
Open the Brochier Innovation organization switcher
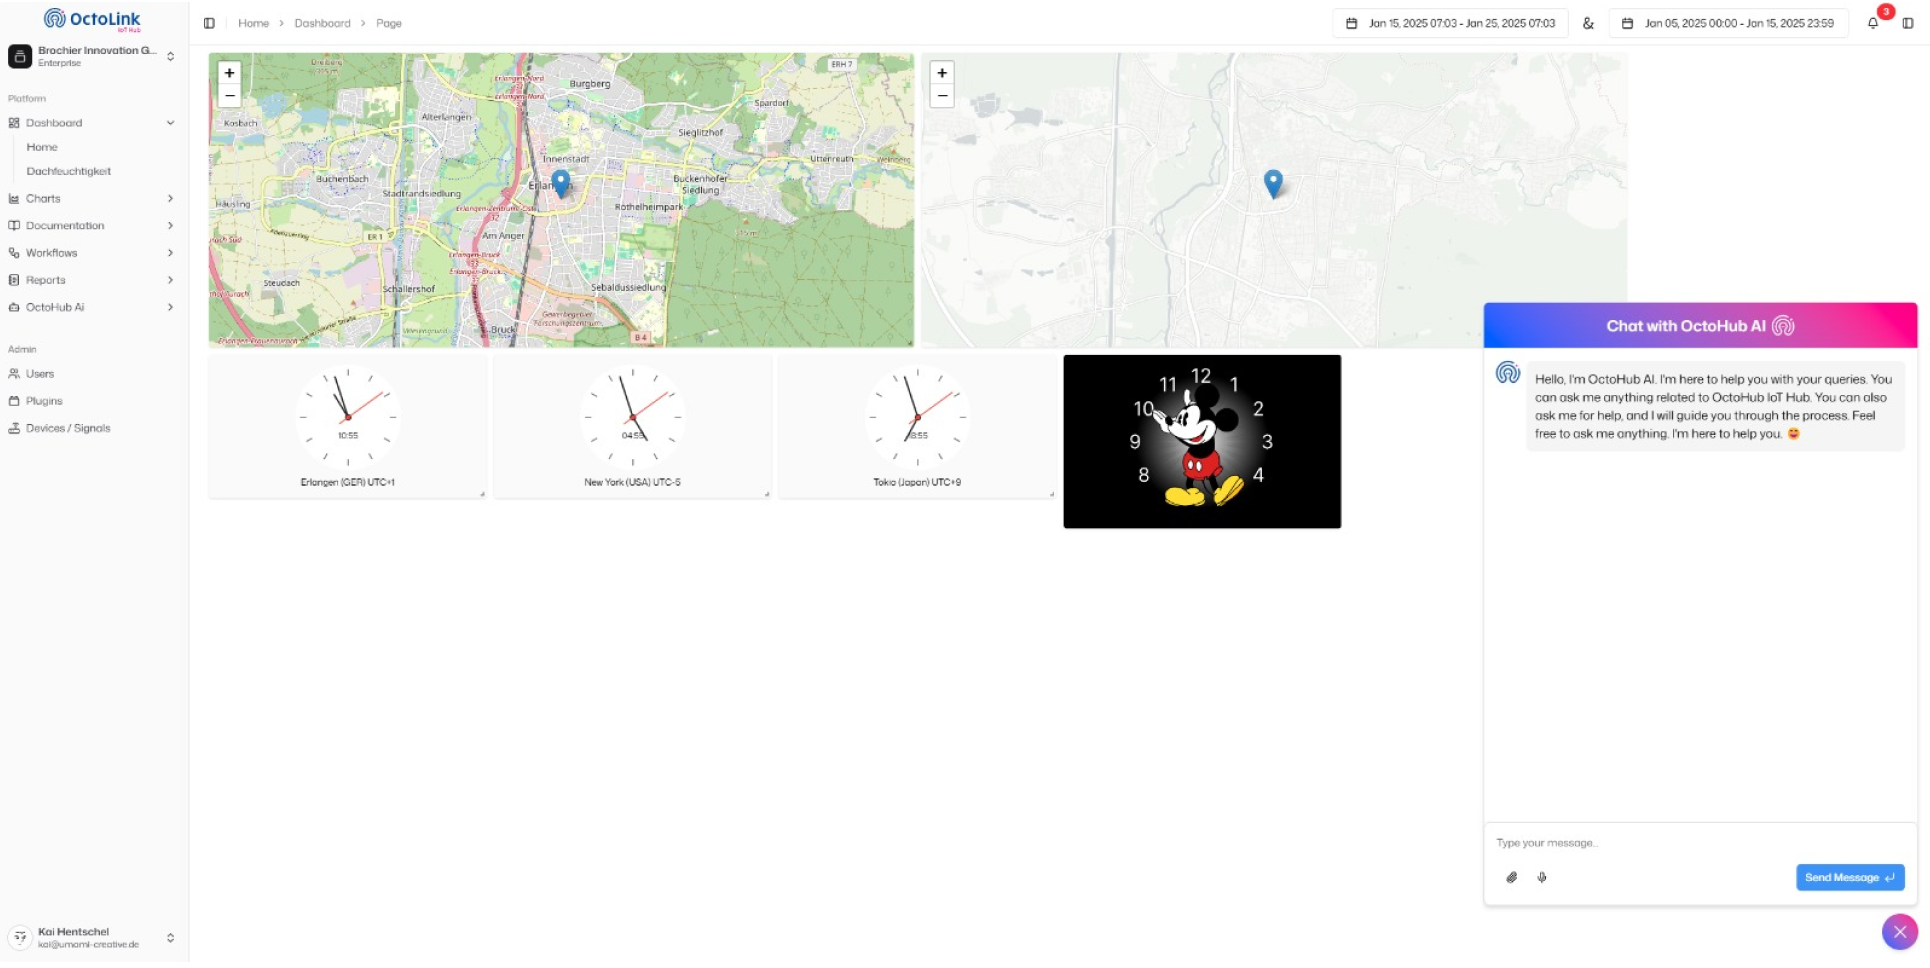(x=94, y=56)
